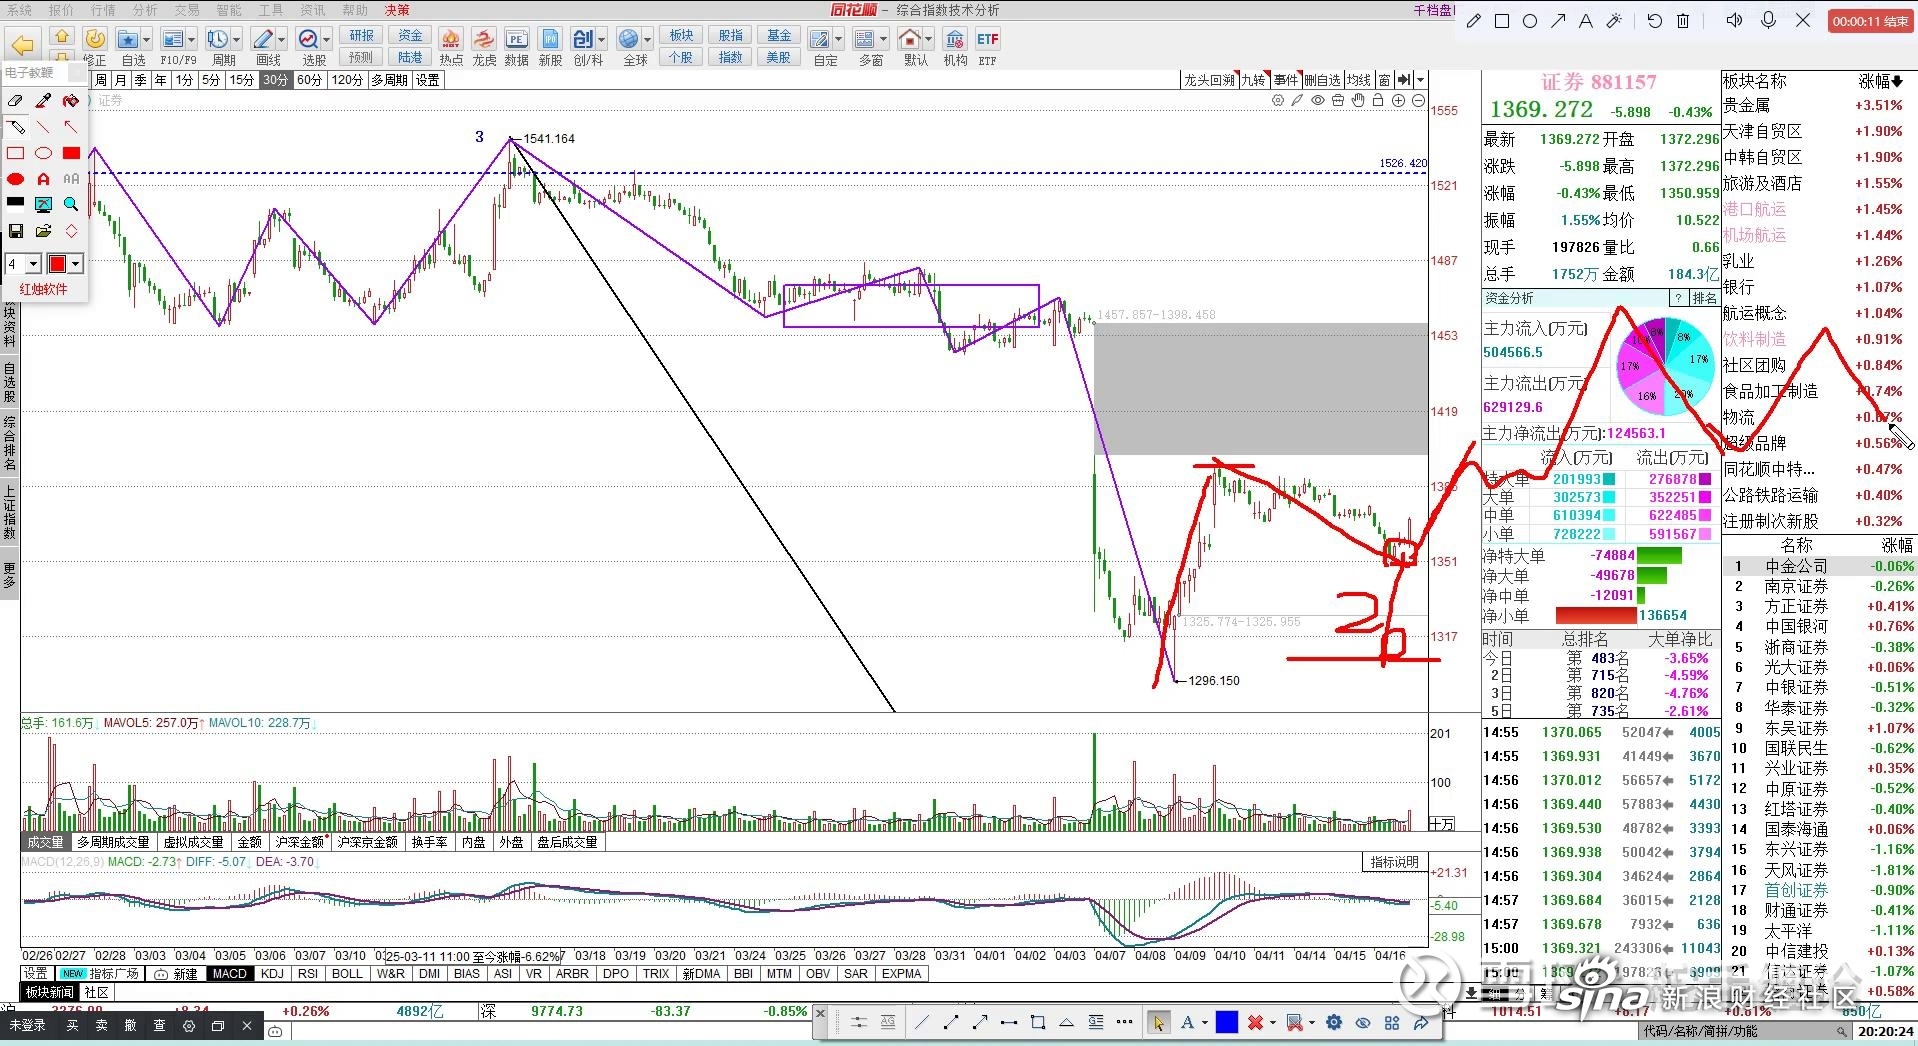Switch to the 板块新闻 tab
The height and width of the screenshot is (1046, 1918).
50,993
